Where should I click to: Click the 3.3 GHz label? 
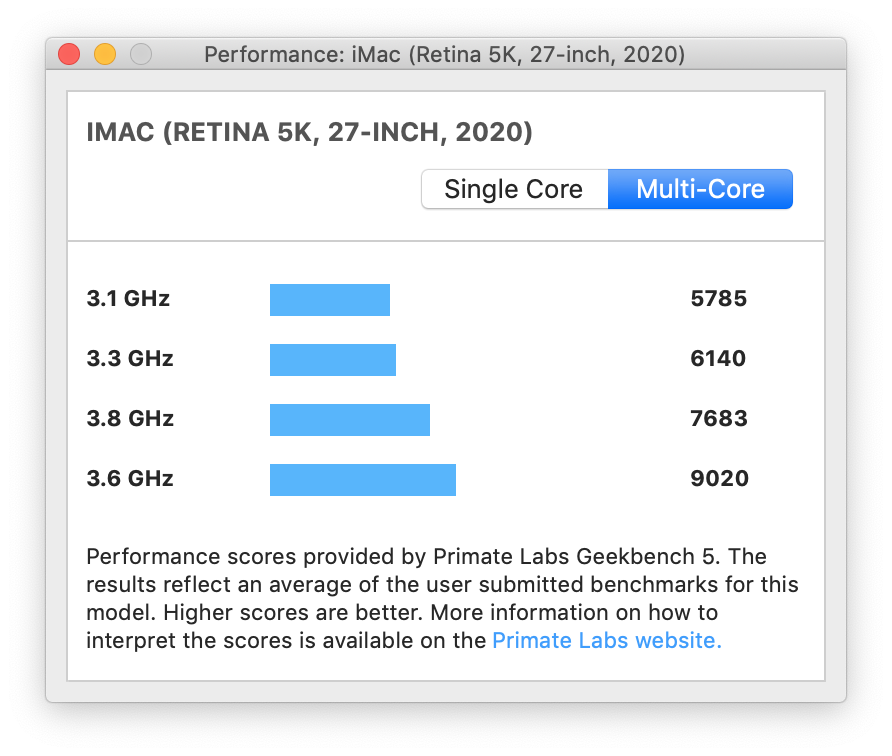[130, 359]
